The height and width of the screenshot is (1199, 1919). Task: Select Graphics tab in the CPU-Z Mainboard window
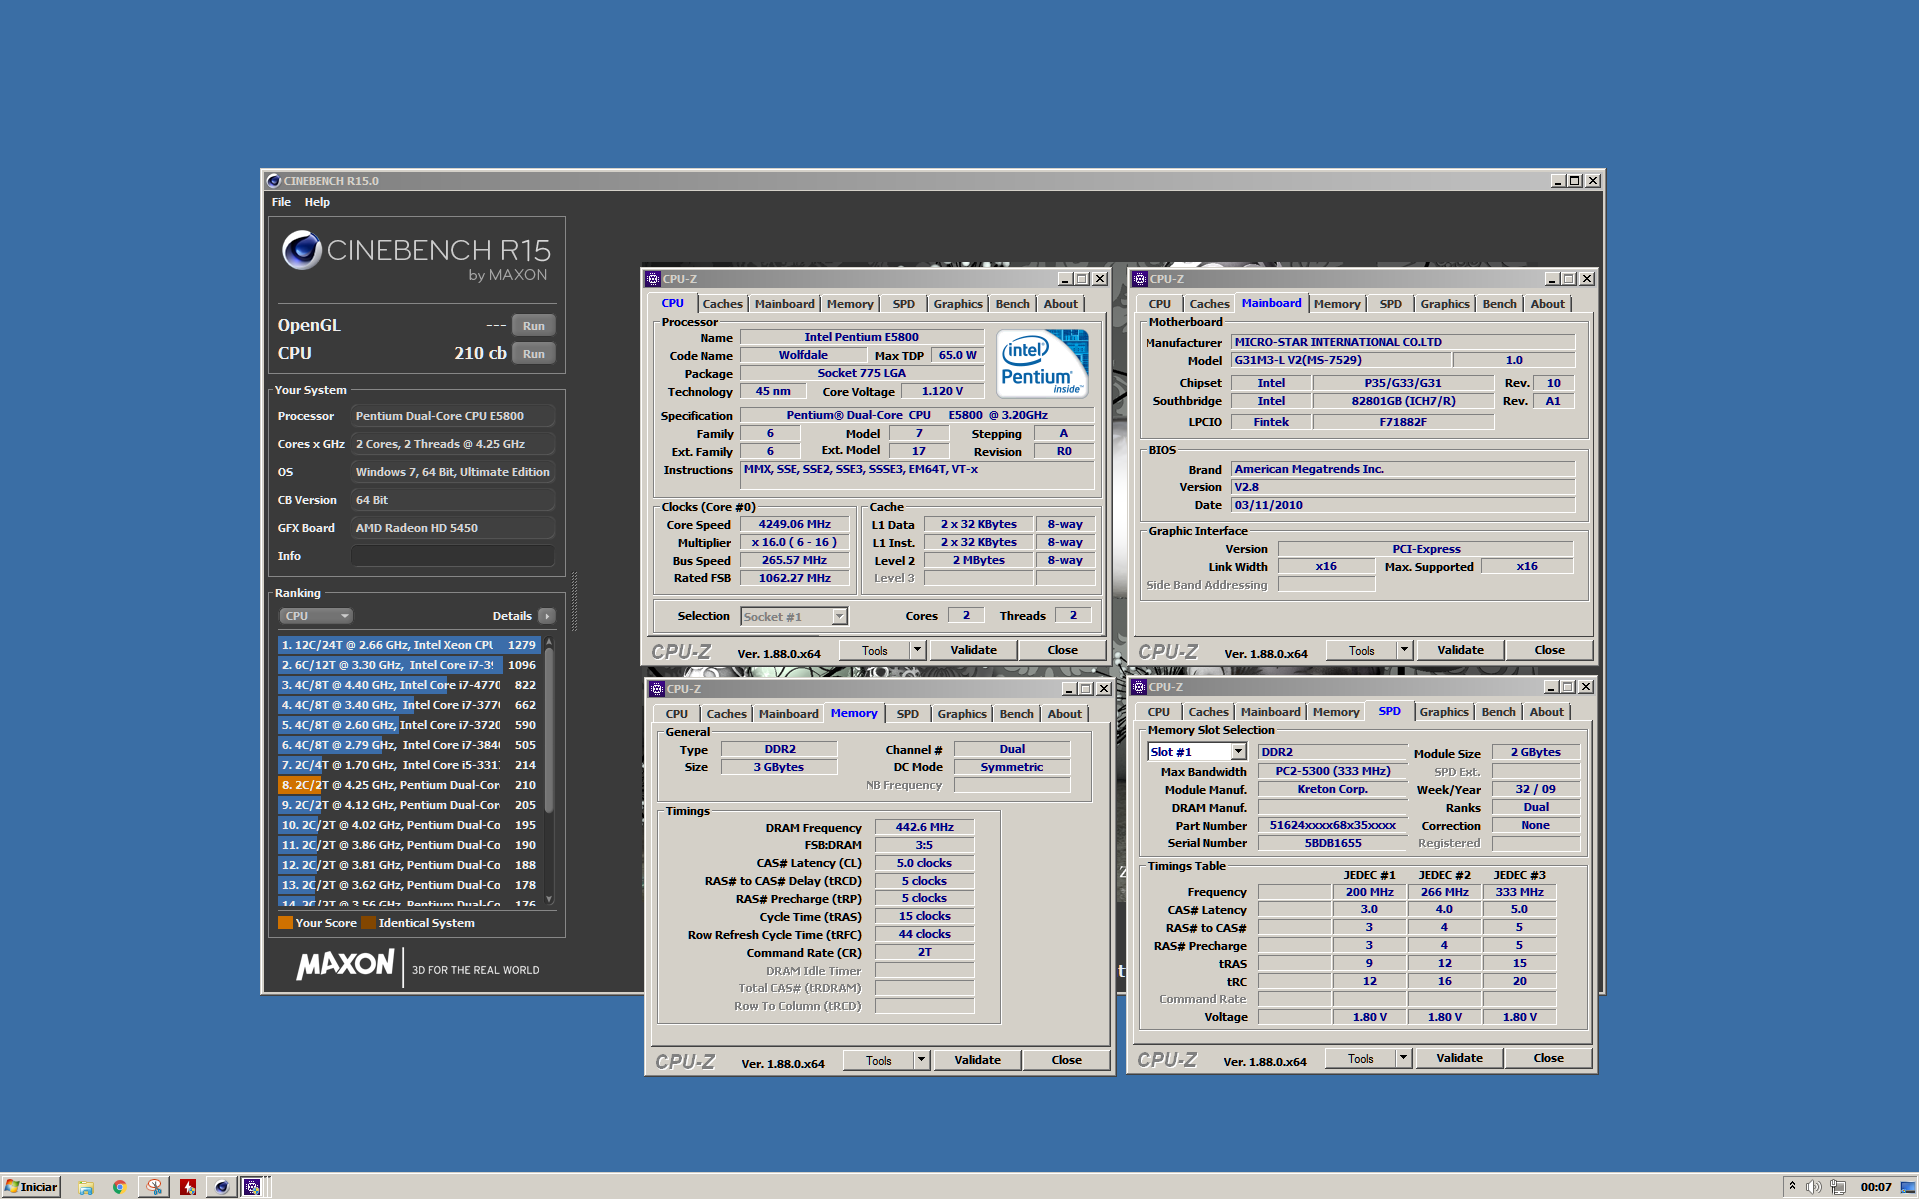pos(1445,304)
